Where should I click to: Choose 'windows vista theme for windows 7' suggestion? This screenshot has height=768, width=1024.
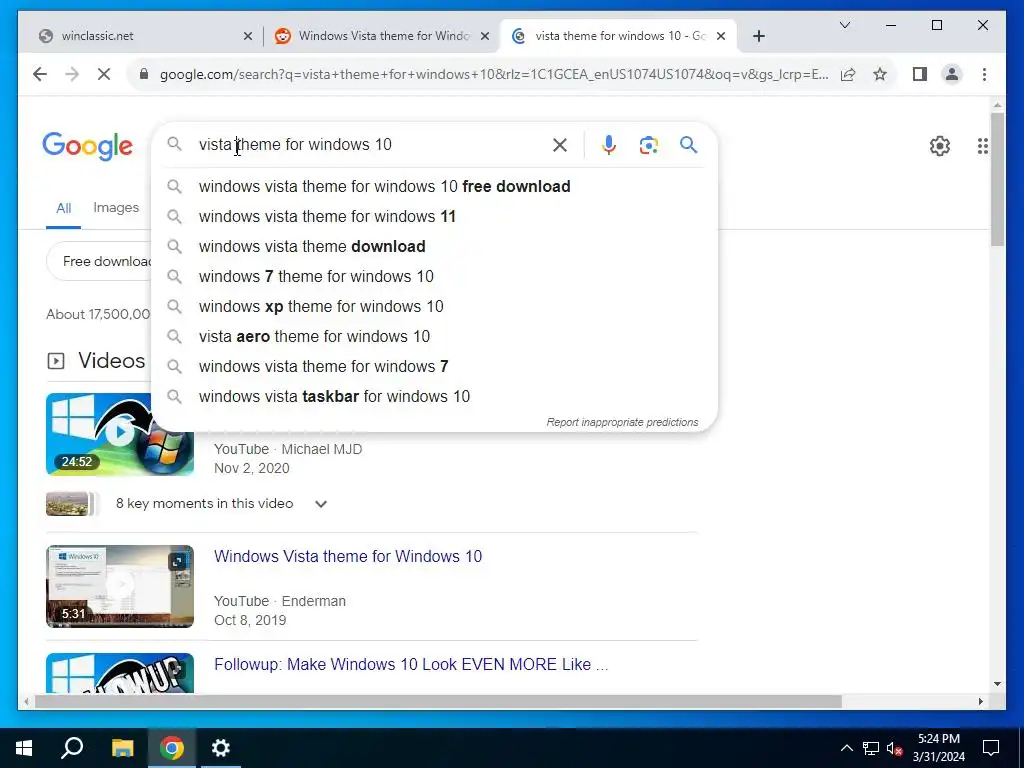pyautogui.click(x=434, y=367)
